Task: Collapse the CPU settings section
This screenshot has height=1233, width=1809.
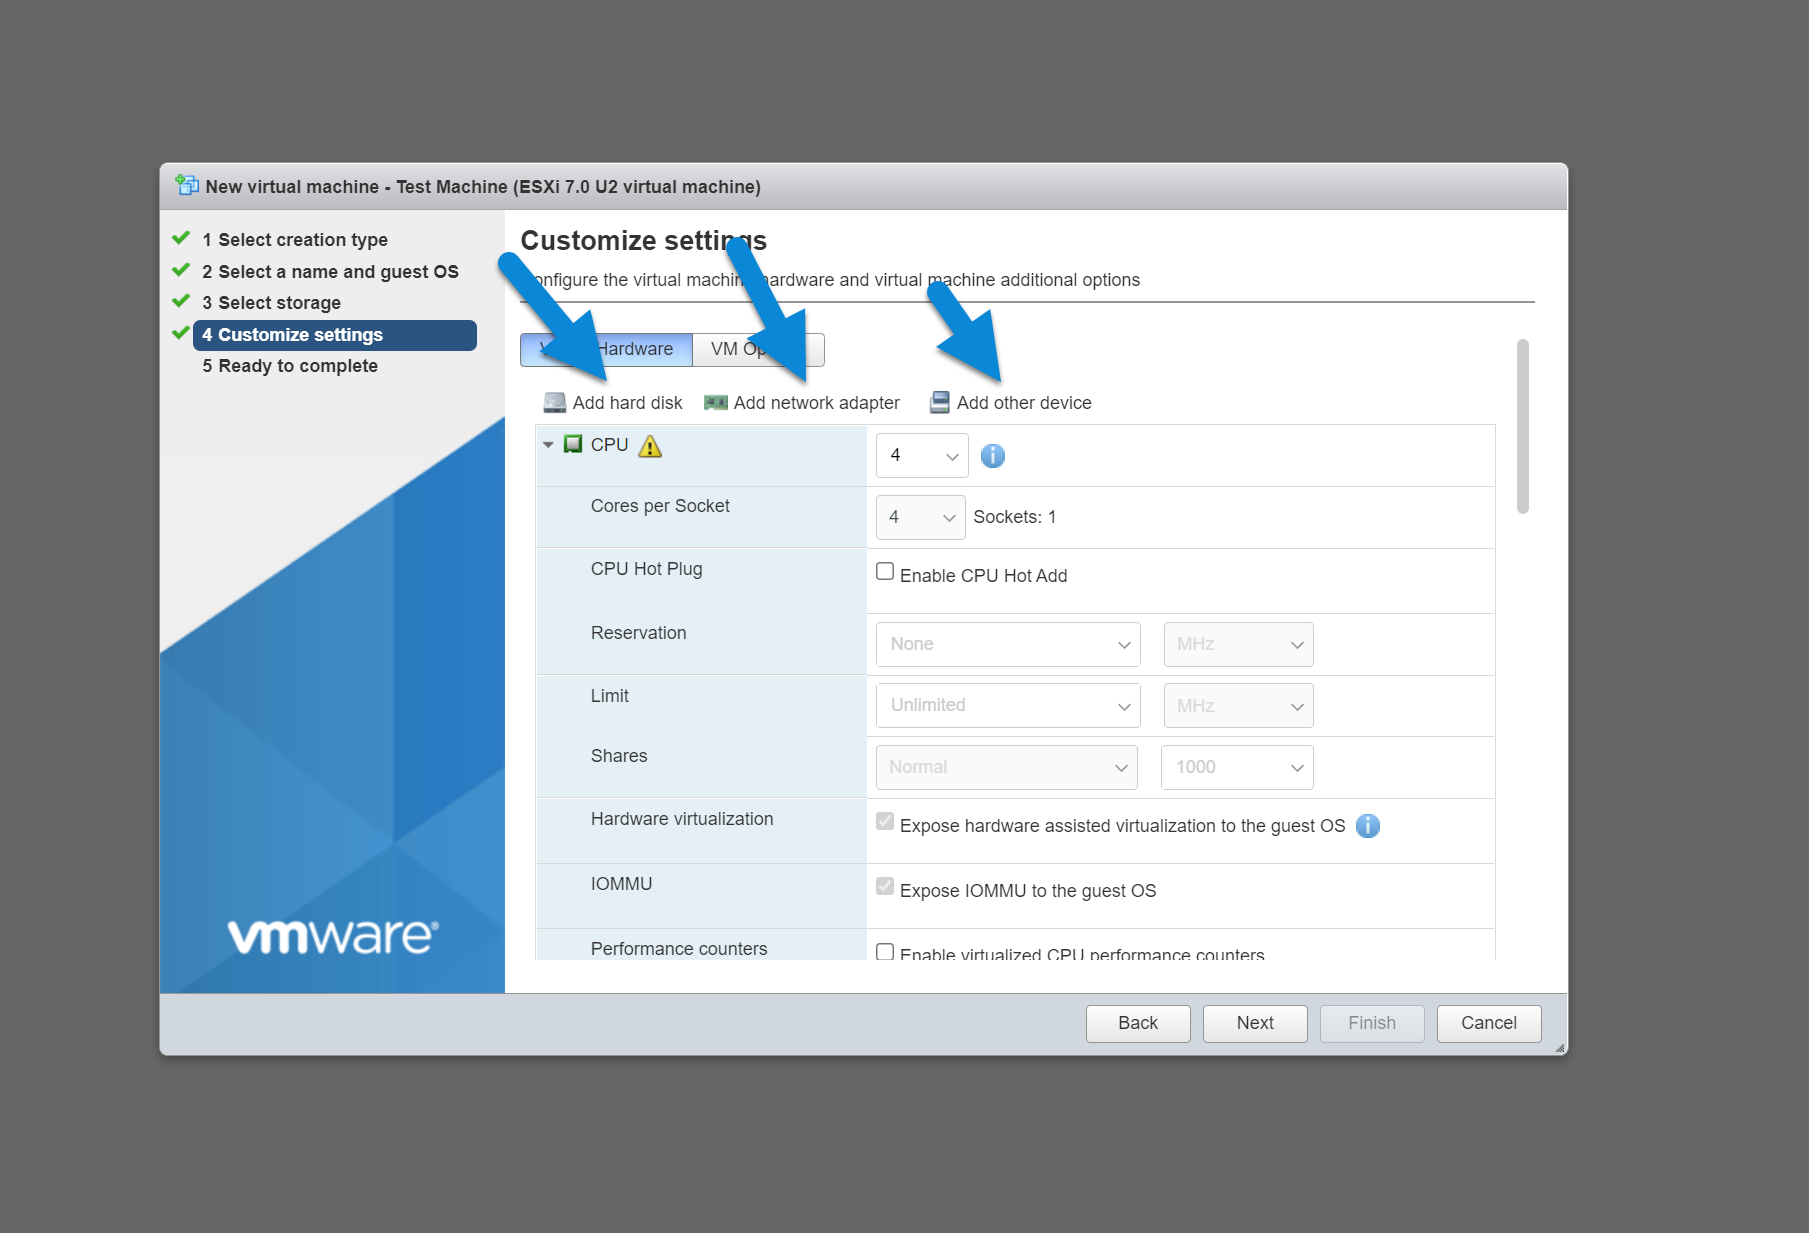Action: click(548, 444)
